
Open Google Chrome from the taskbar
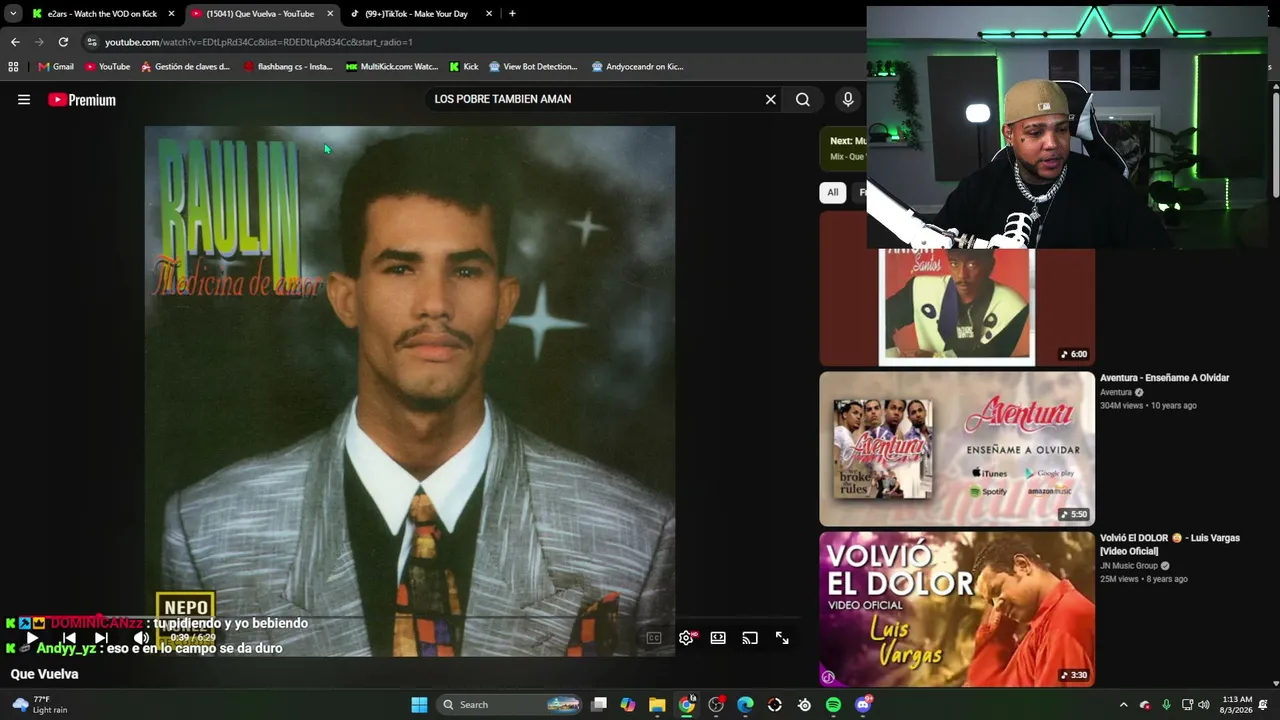click(x=686, y=705)
